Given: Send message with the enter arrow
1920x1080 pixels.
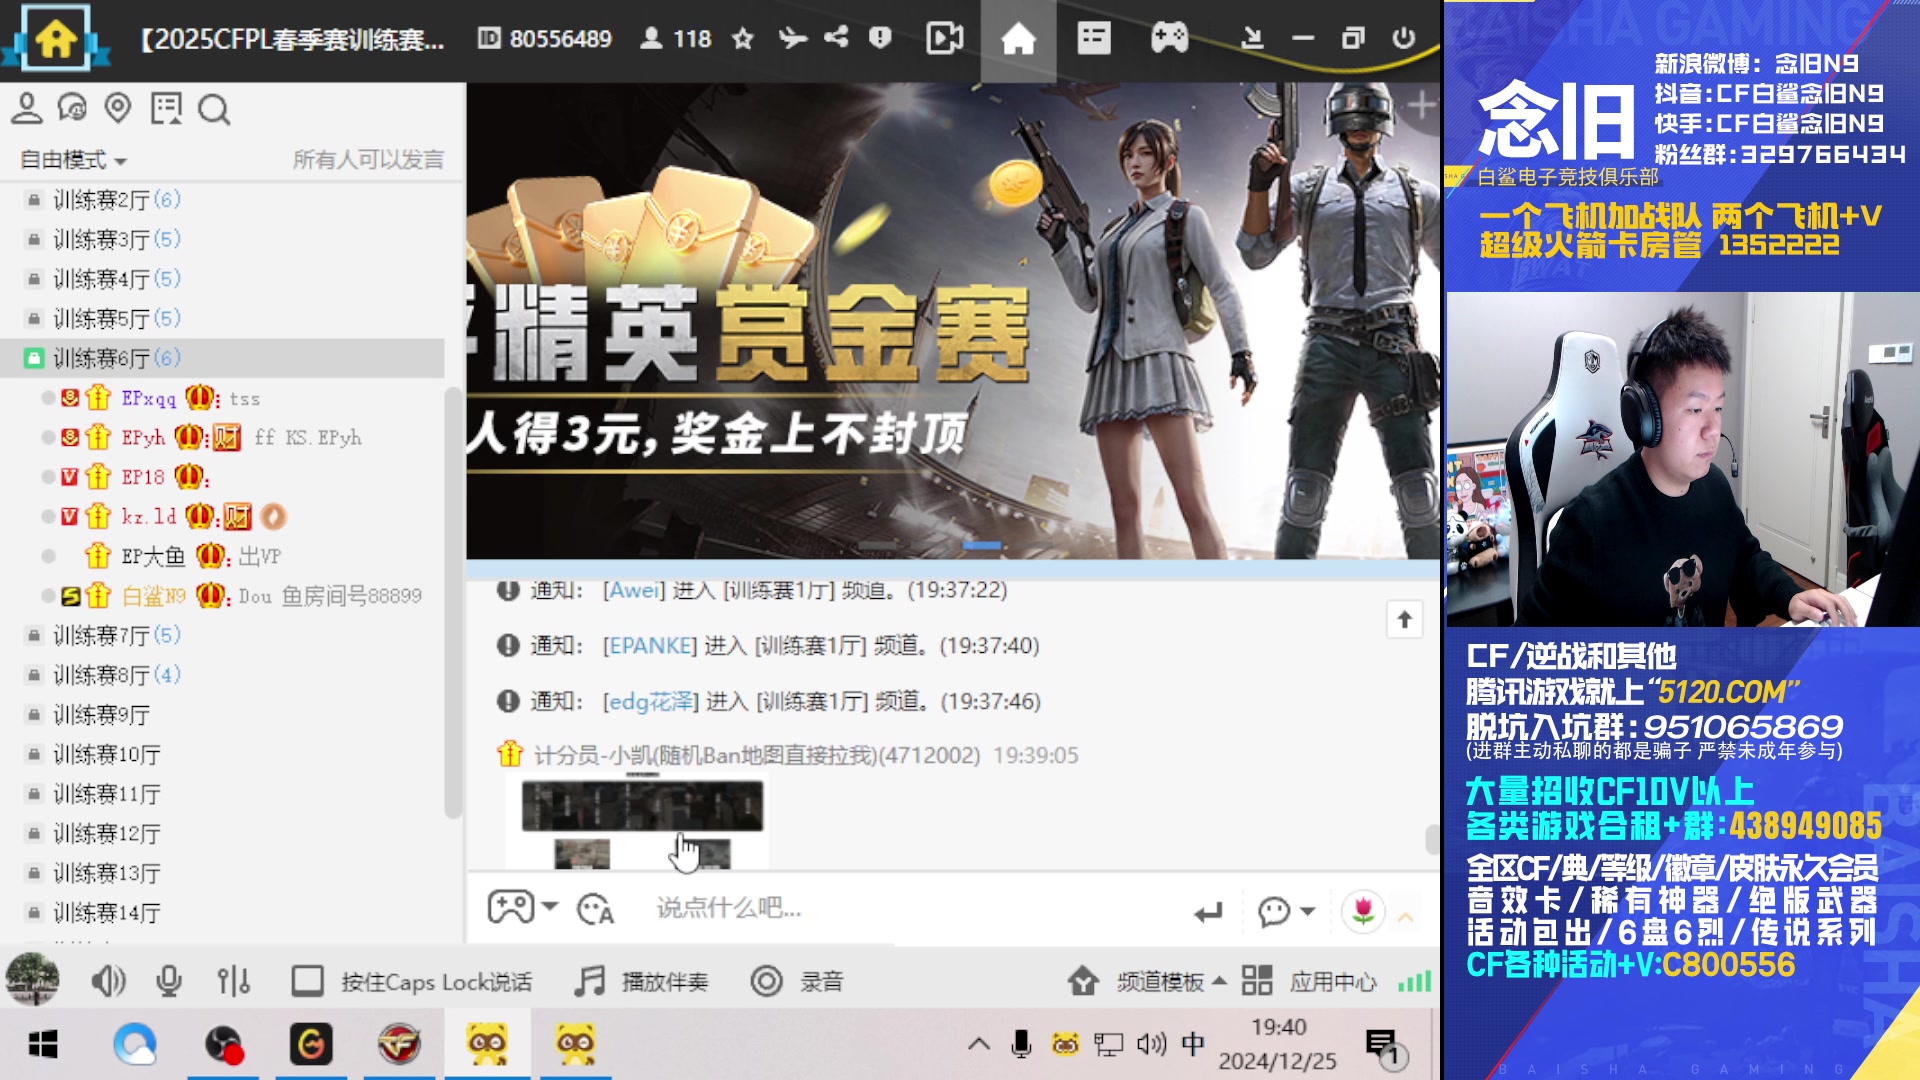Looking at the screenshot, I should tap(1208, 911).
